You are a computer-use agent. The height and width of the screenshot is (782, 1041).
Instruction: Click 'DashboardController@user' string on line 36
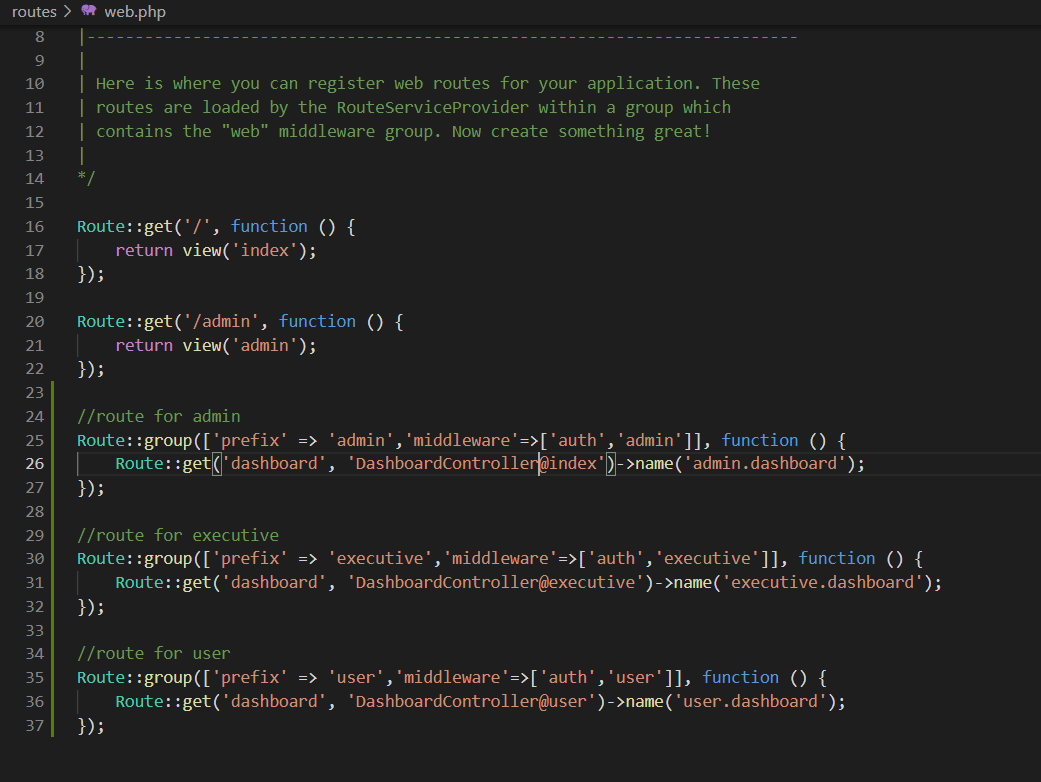471,701
